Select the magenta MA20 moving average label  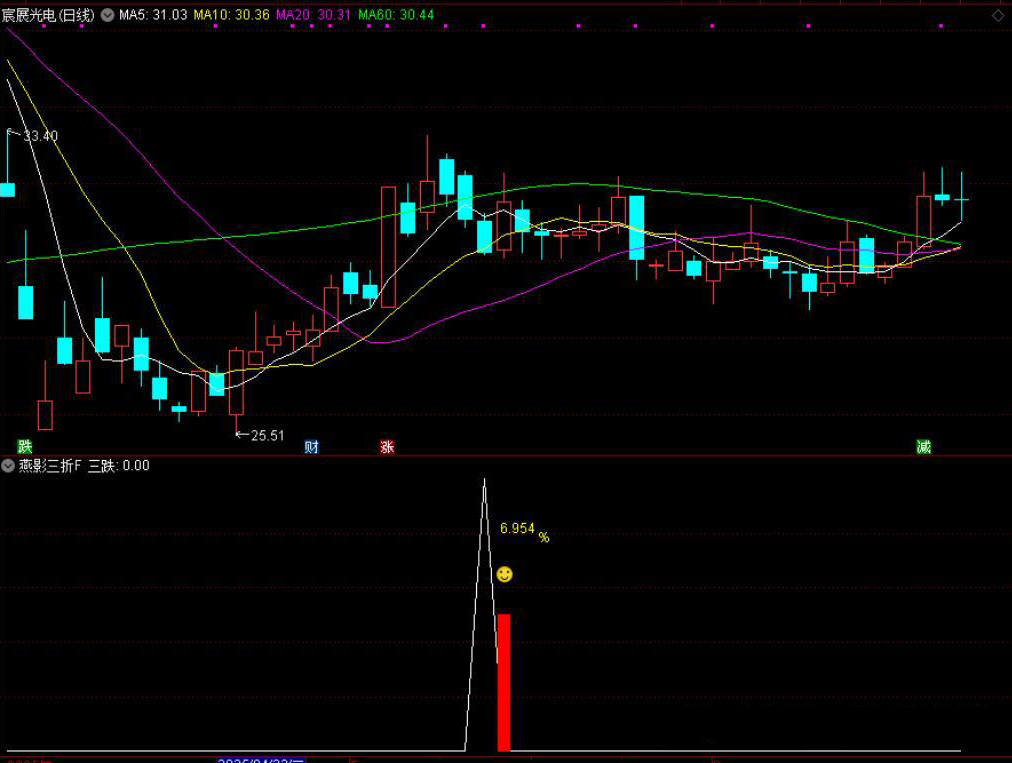[x=313, y=15]
